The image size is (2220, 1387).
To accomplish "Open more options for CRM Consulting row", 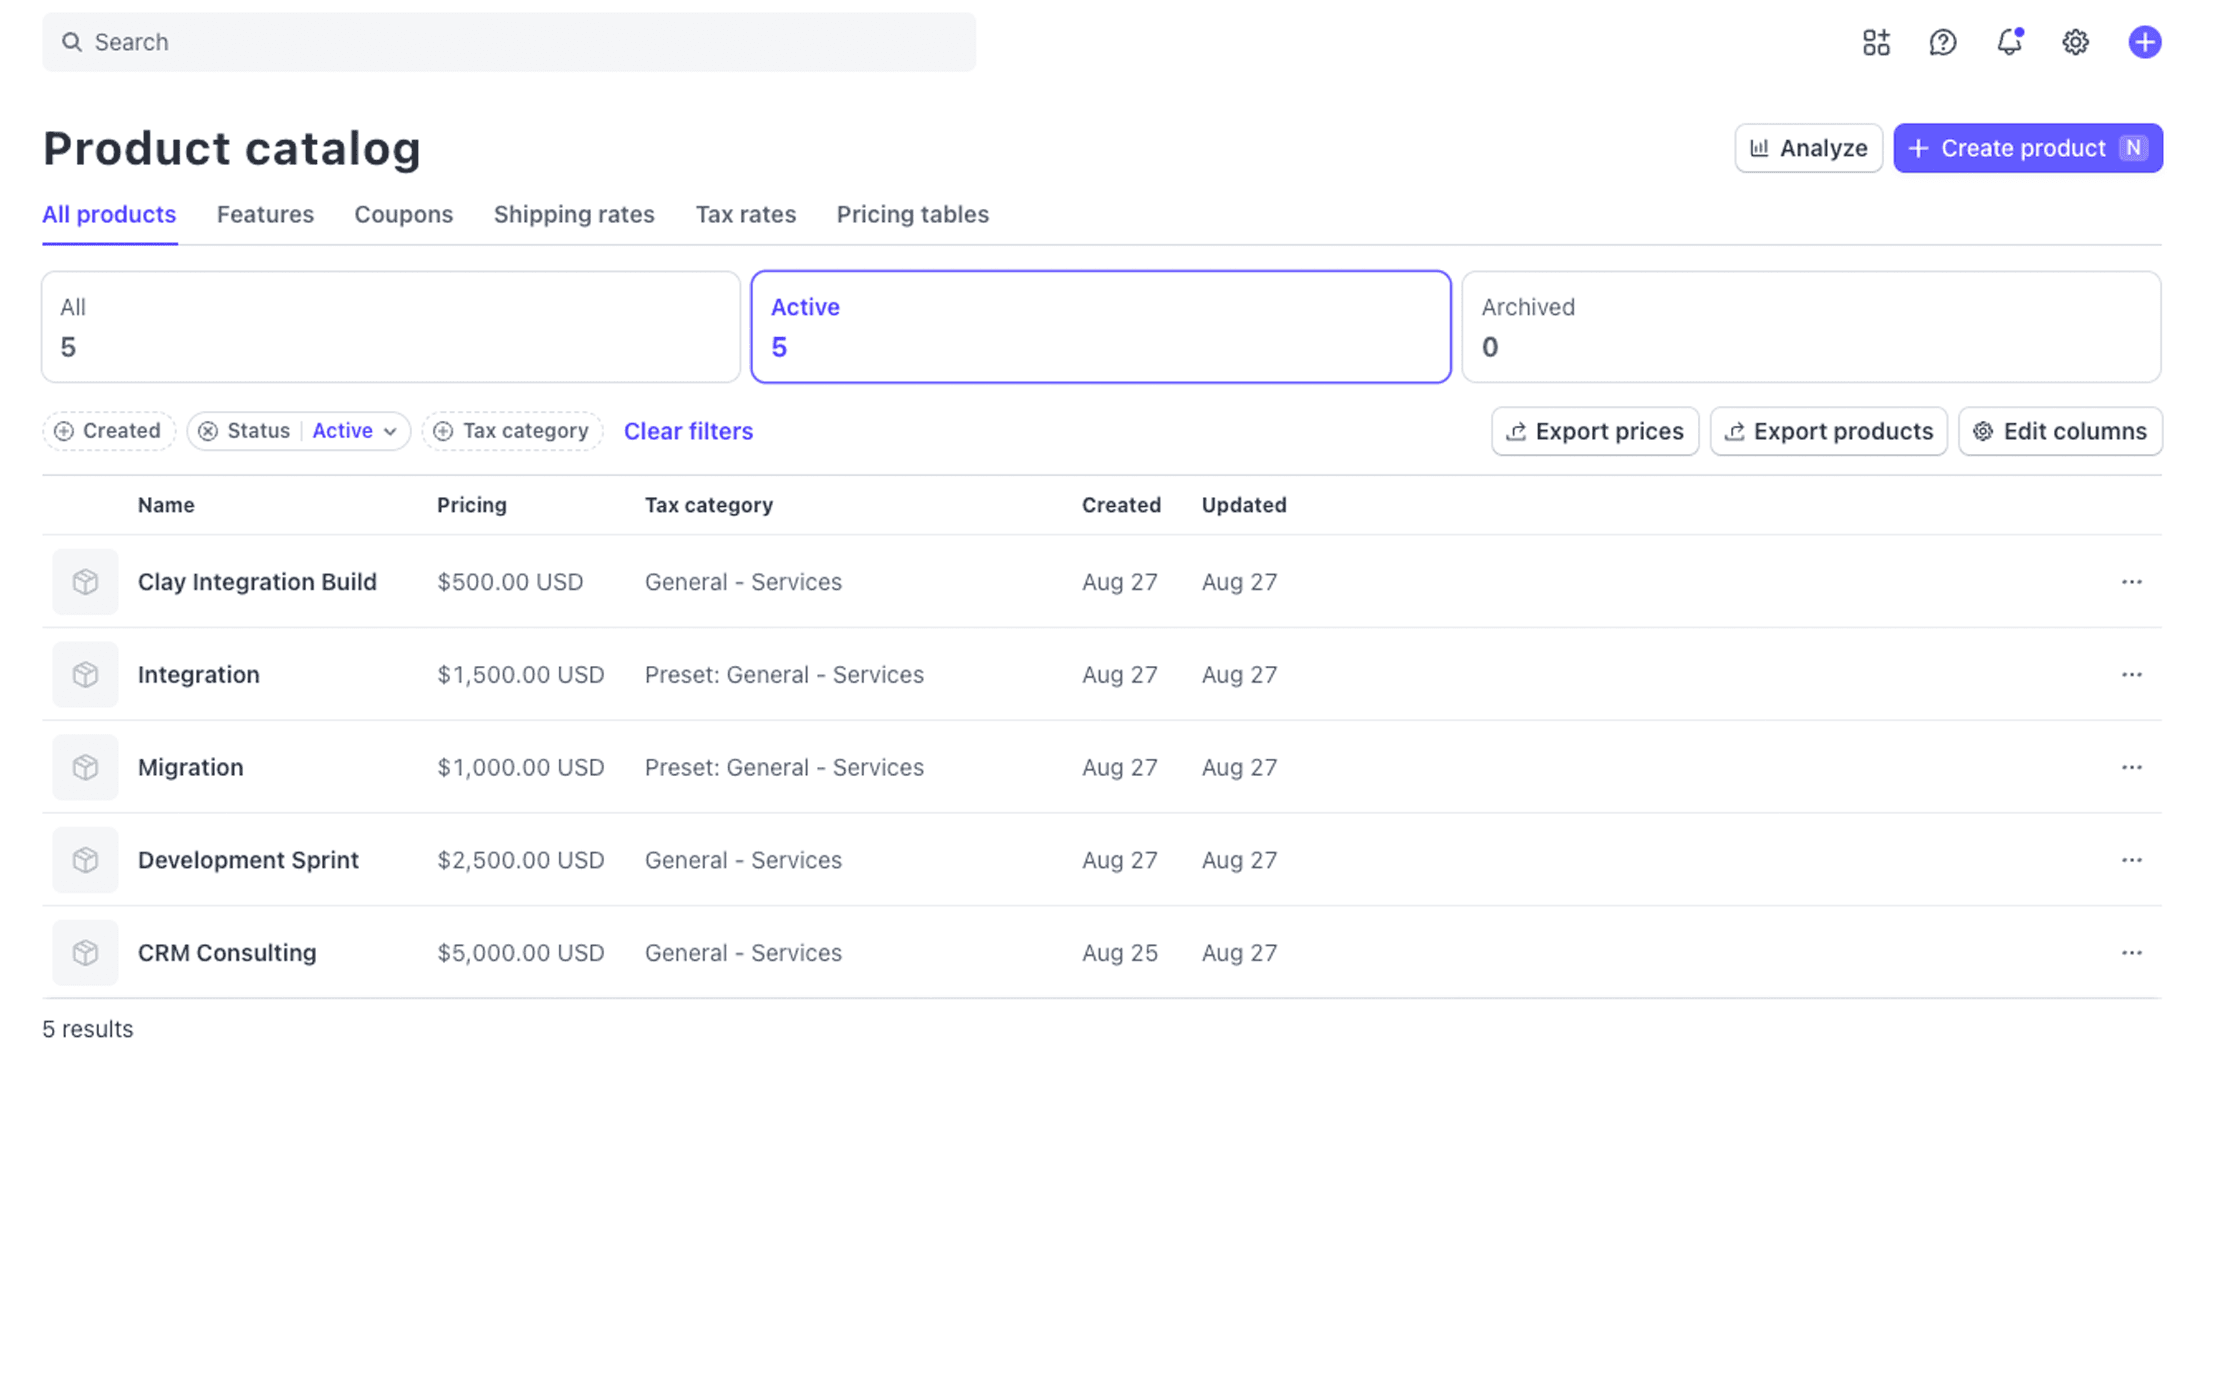I will [x=2131, y=953].
